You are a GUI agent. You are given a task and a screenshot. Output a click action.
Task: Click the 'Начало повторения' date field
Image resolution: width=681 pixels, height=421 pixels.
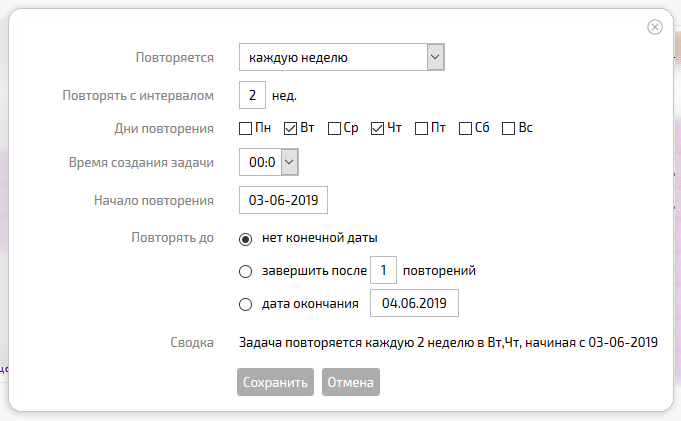(283, 200)
